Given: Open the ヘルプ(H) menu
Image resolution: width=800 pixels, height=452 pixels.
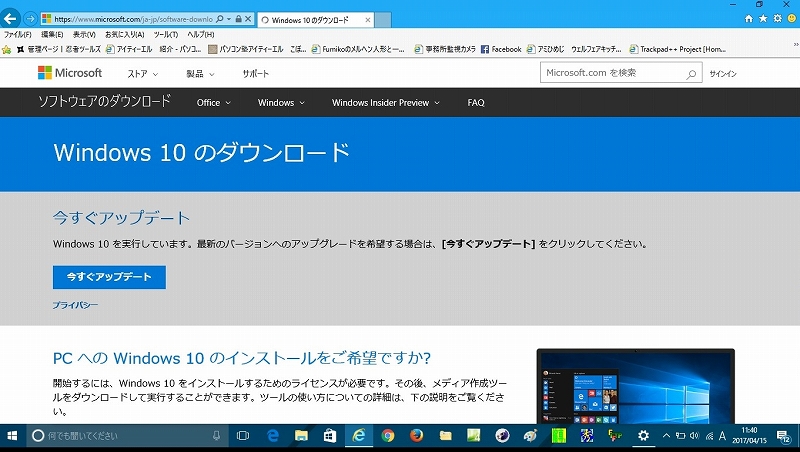Looking at the screenshot, I should coord(201,35).
